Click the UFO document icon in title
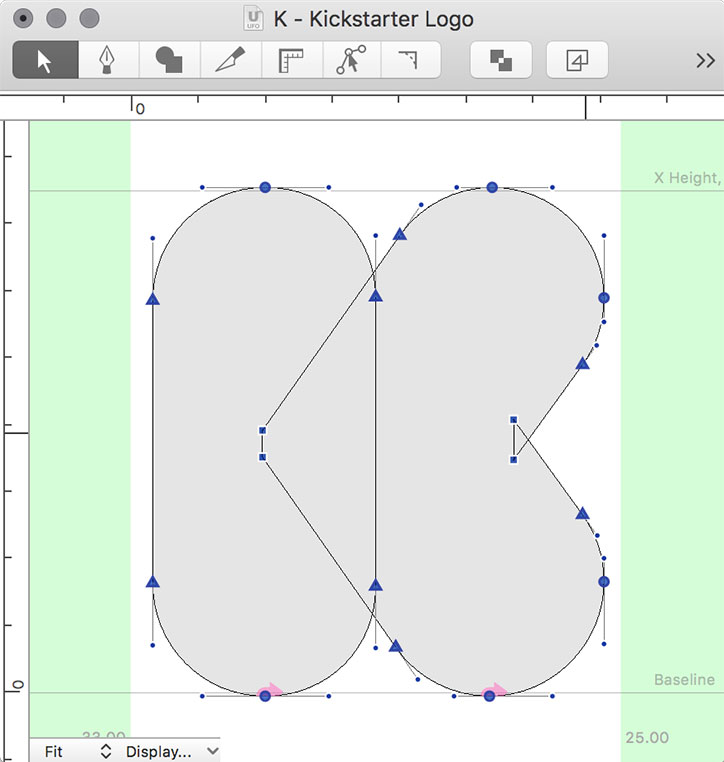 [x=253, y=18]
